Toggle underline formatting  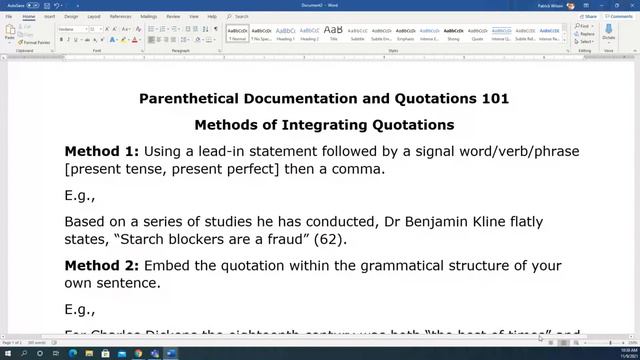(76, 40)
